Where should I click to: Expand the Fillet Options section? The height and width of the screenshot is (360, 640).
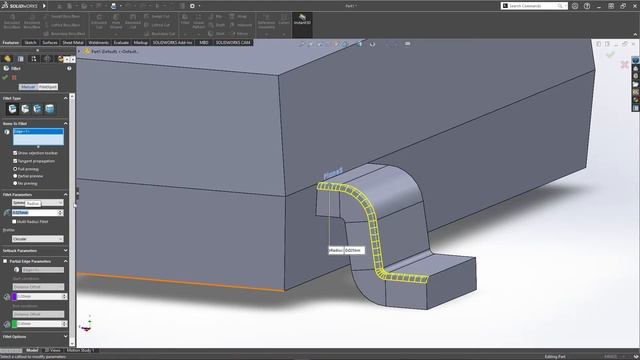point(65,337)
